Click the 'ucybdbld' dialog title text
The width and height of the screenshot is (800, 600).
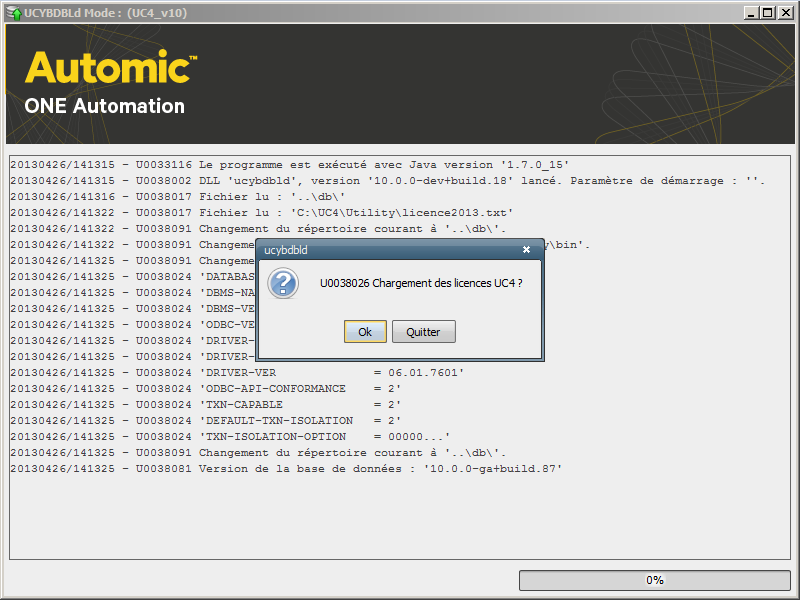[286, 250]
